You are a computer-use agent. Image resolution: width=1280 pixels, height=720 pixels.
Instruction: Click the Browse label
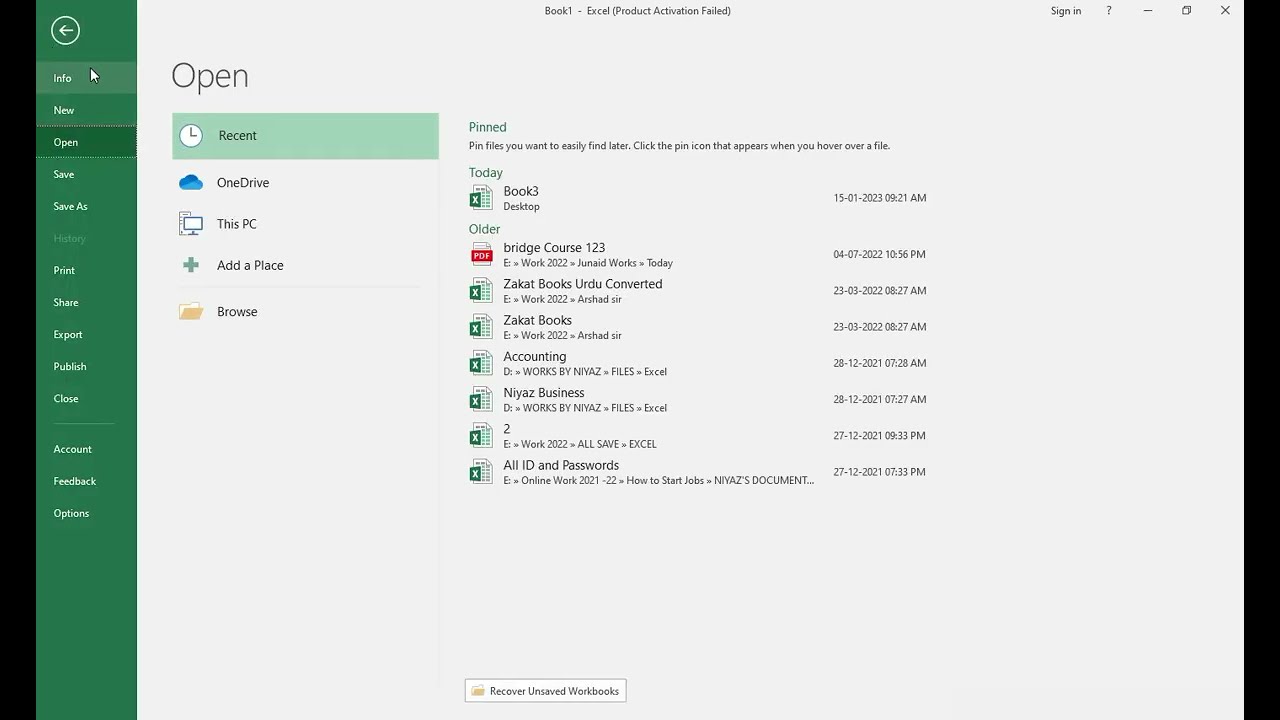click(237, 312)
